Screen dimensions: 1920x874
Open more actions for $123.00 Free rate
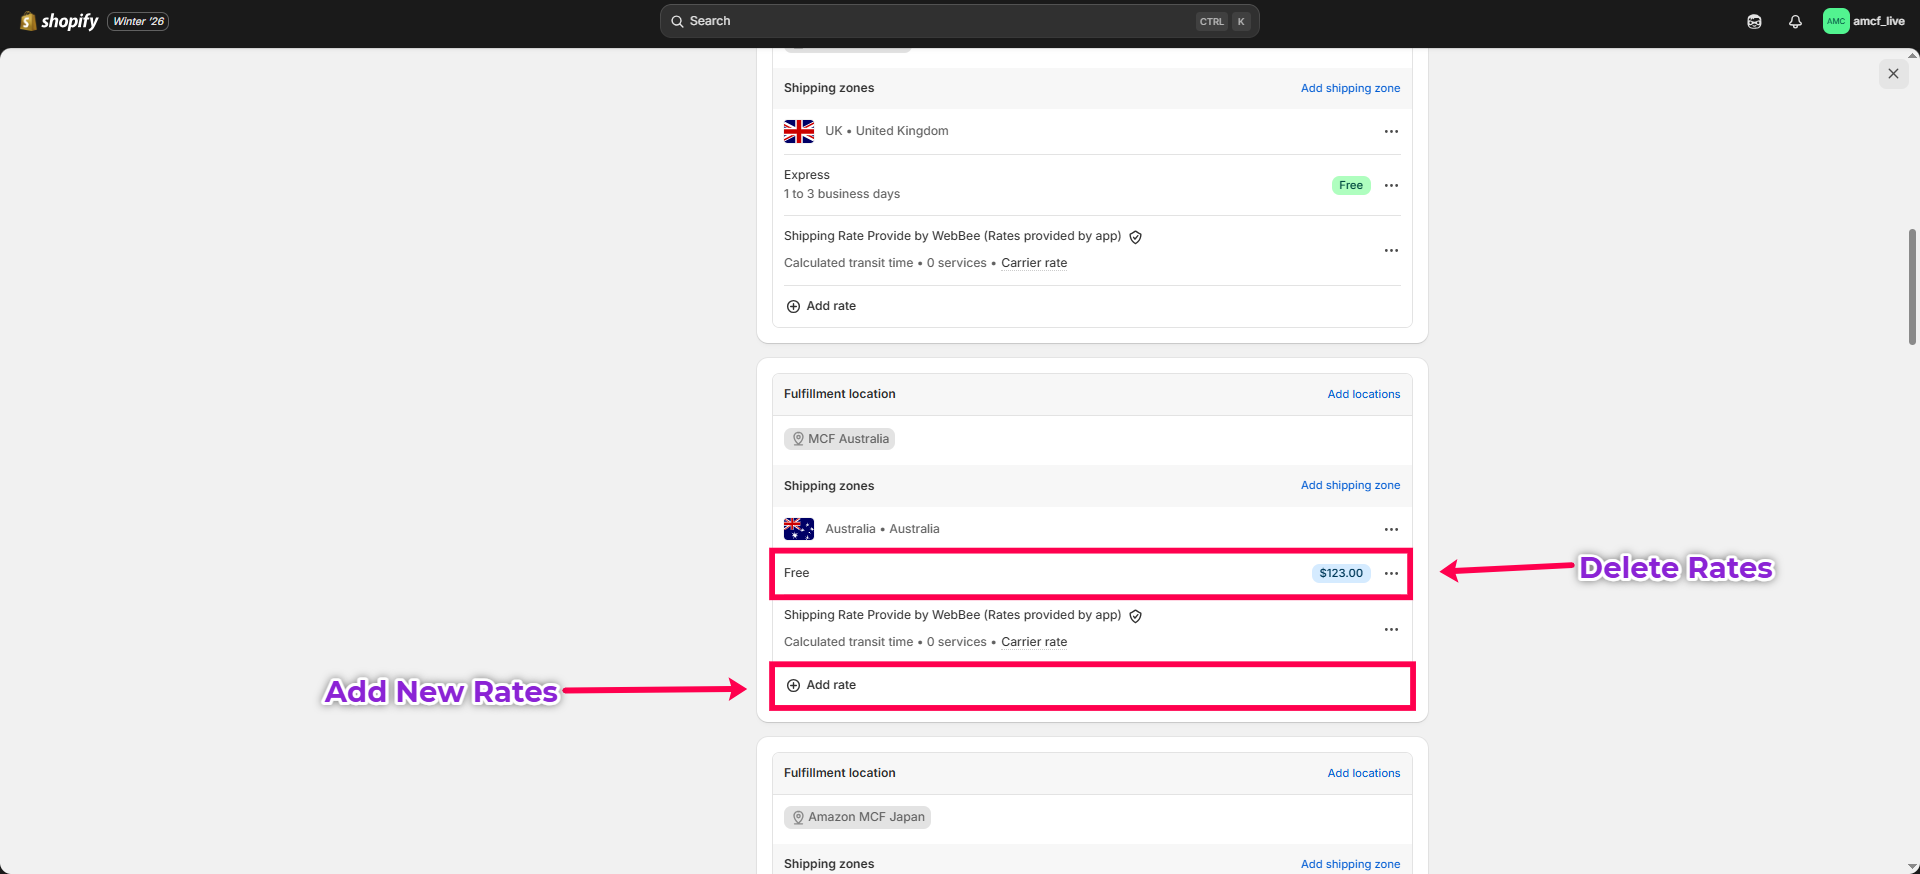[1391, 573]
